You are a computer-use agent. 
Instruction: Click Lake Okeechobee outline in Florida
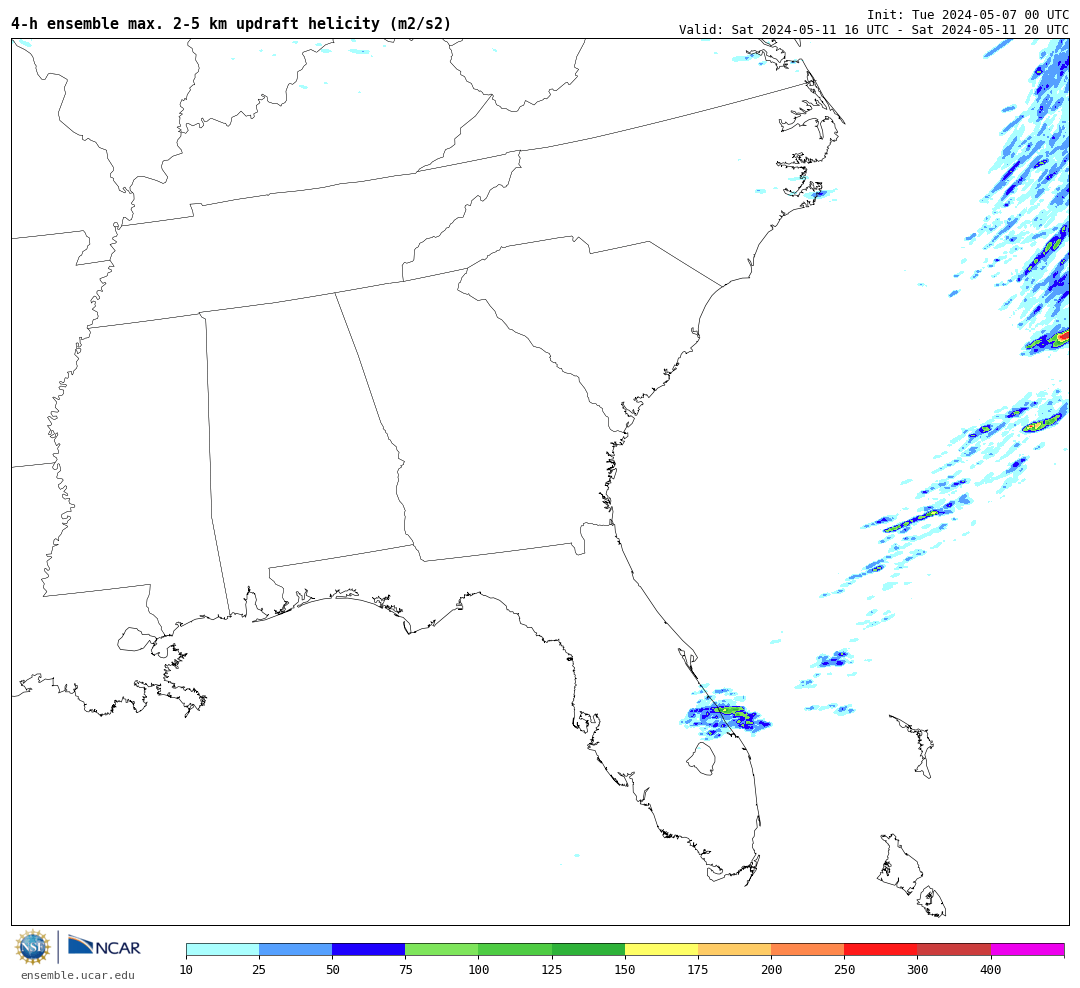pos(701,759)
